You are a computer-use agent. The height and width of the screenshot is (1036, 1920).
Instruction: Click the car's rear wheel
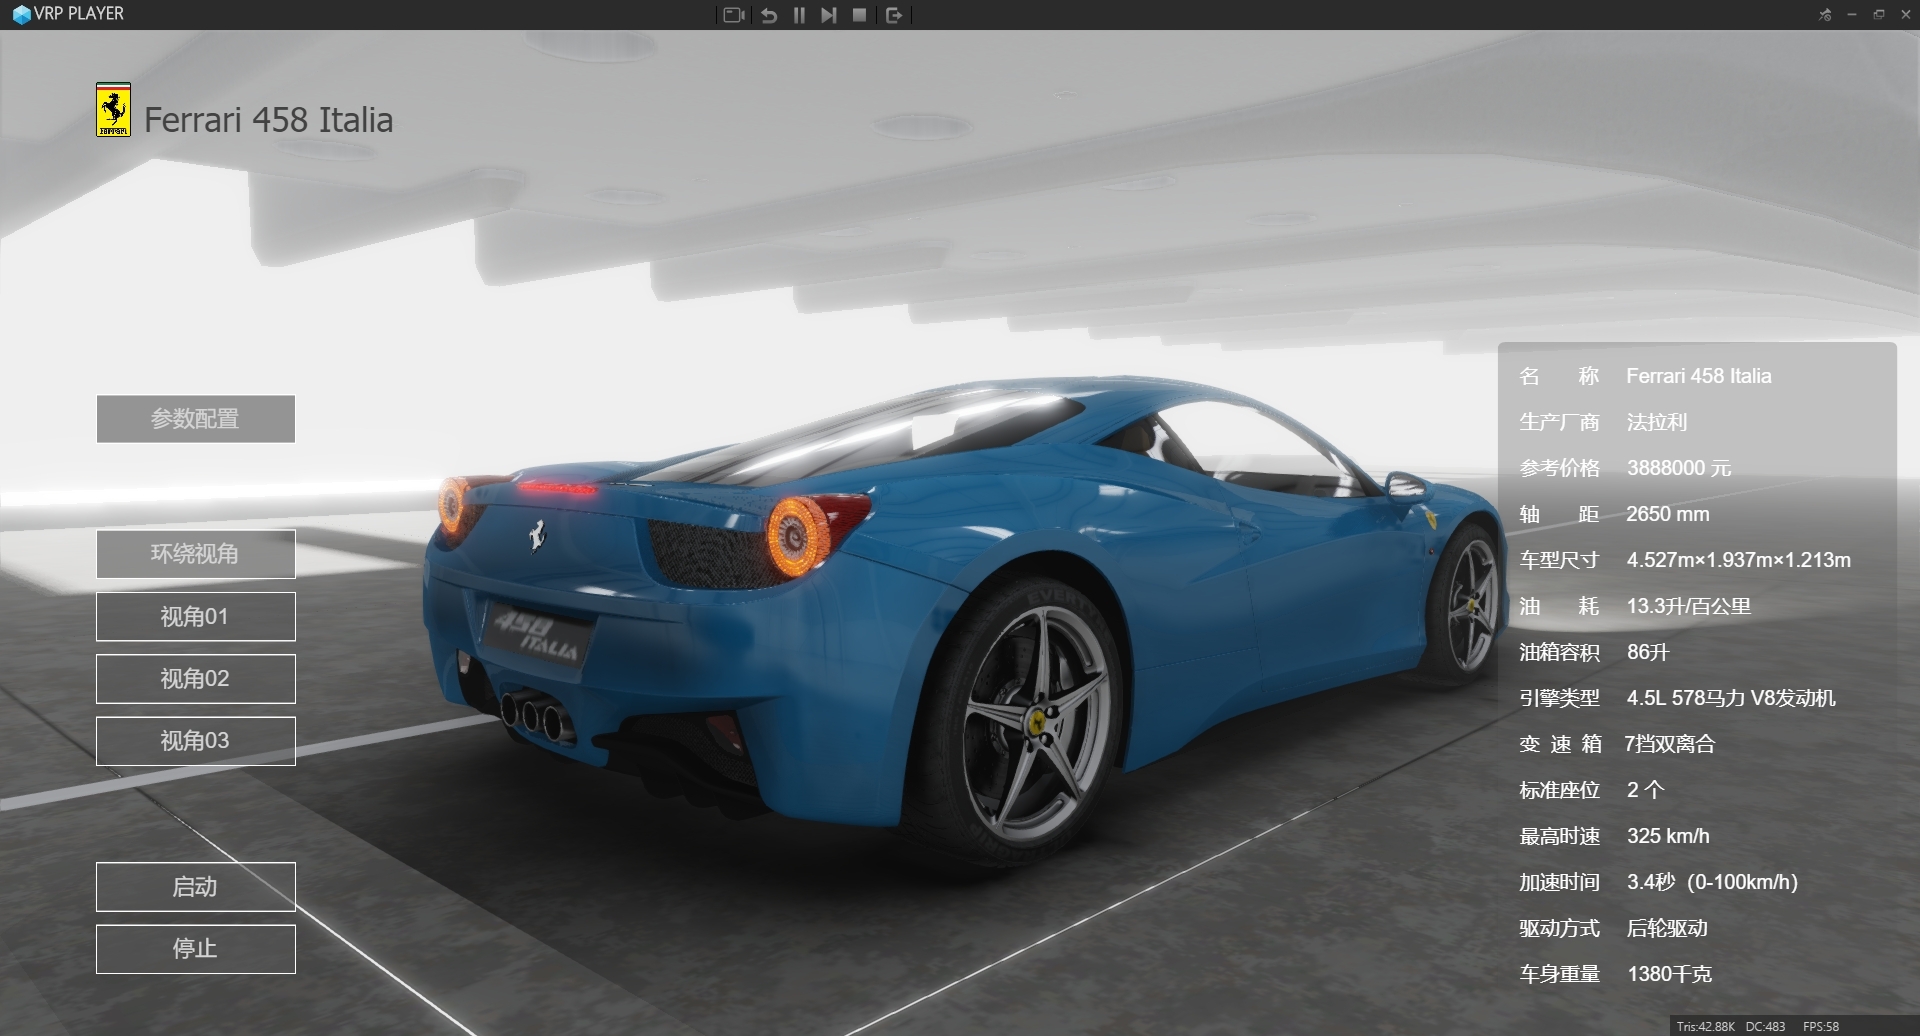click(1035, 722)
